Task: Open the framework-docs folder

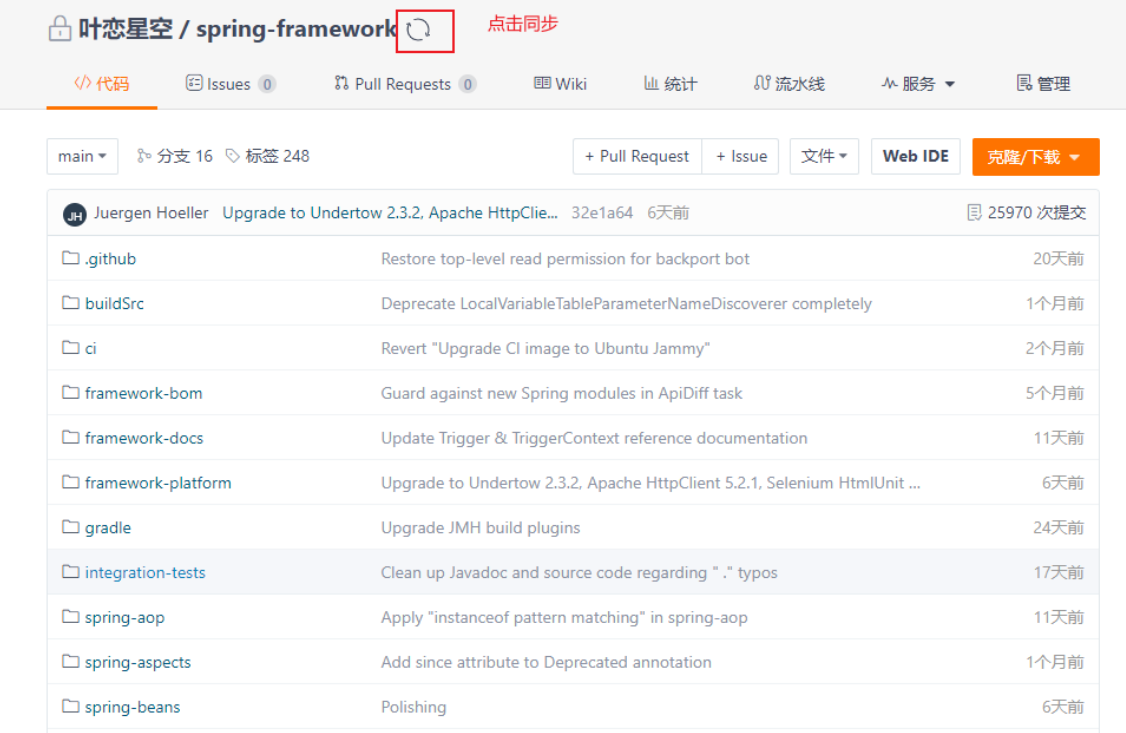Action: coord(144,438)
